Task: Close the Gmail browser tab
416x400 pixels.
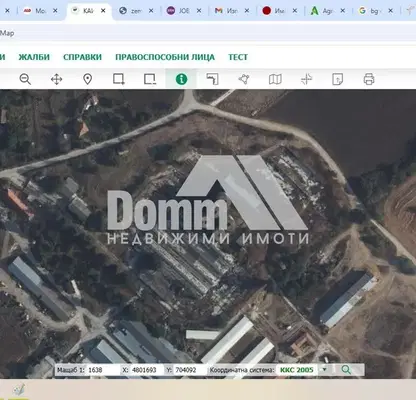Action: (x=247, y=11)
